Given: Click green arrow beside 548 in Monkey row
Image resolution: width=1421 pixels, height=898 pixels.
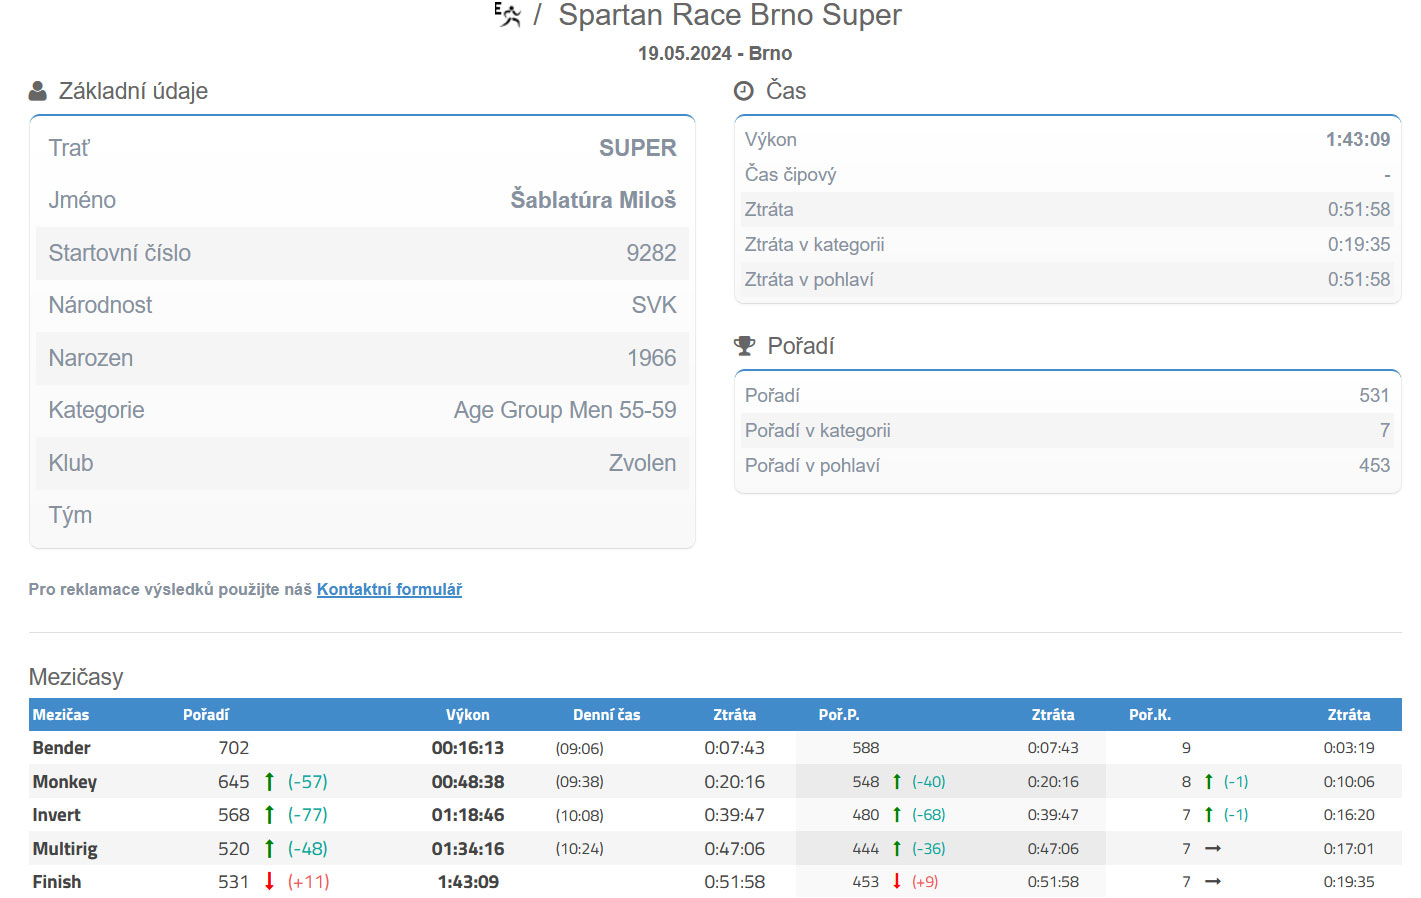Looking at the screenshot, I should (x=897, y=782).
